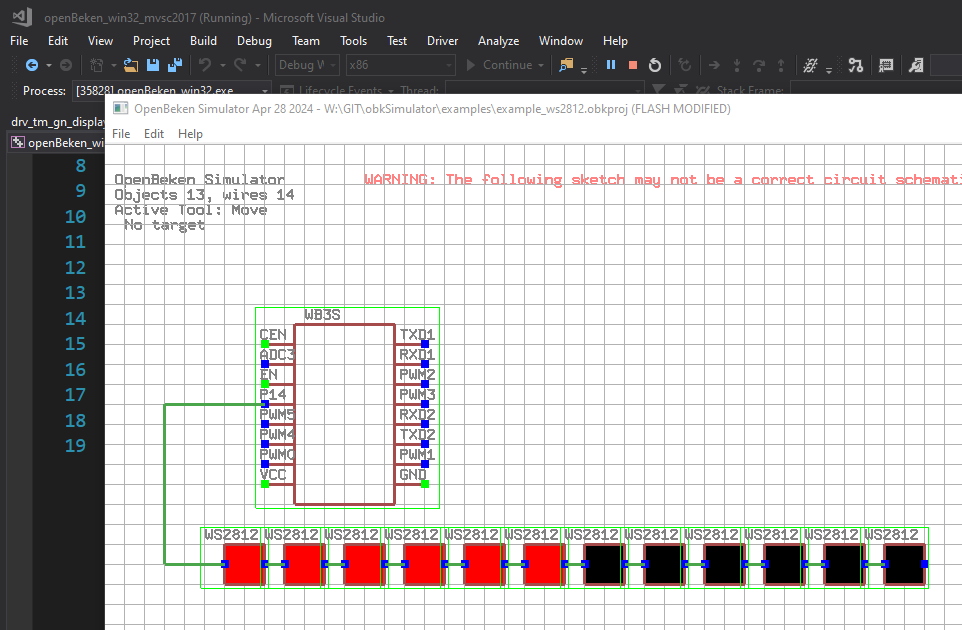
Task: Open the simulator's Help menu
Action: (x=190, y=133)
